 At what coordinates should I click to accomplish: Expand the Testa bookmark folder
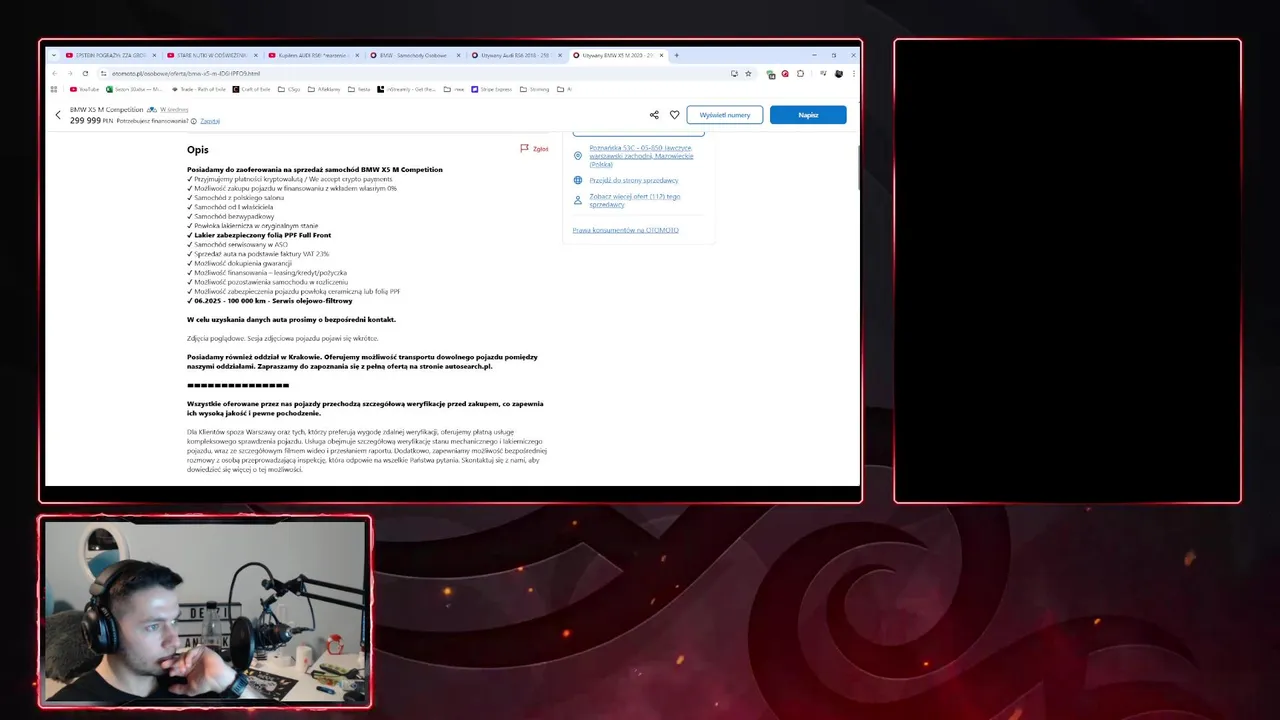[359, 89]
